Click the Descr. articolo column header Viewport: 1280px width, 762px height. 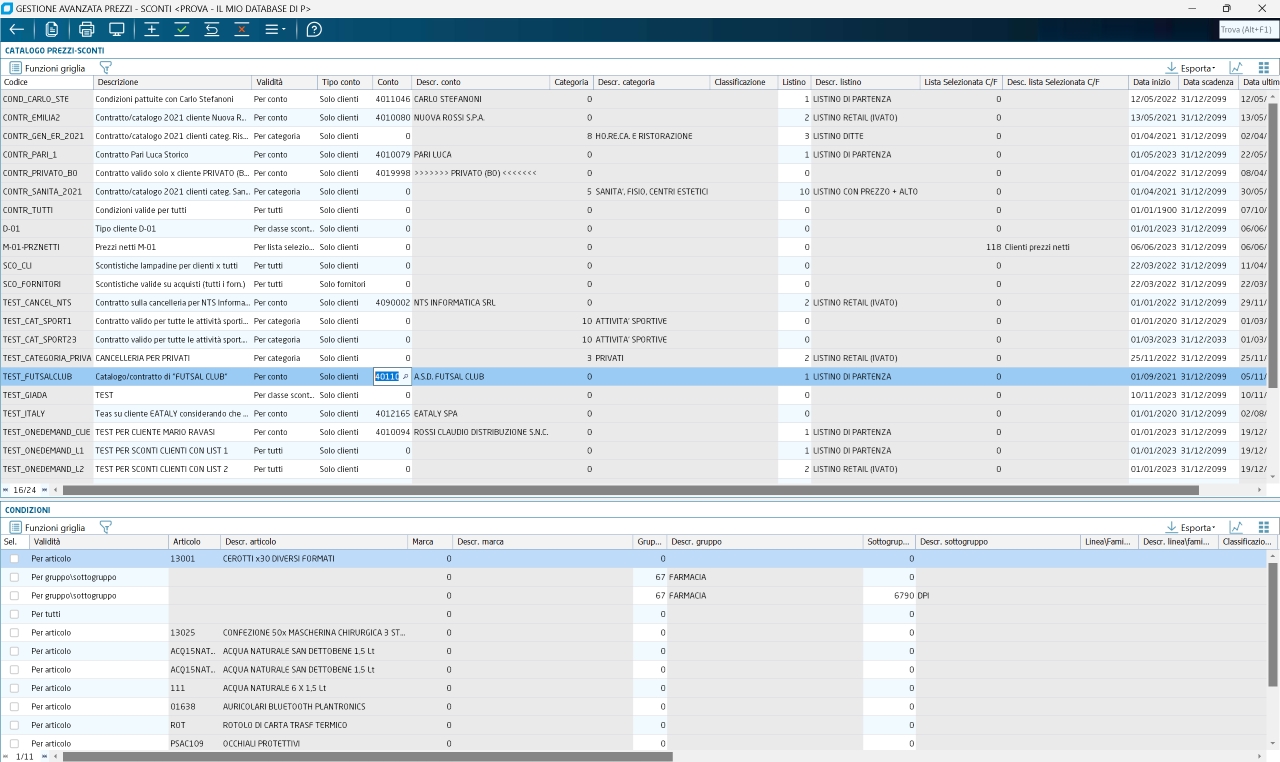pos(250,542)
